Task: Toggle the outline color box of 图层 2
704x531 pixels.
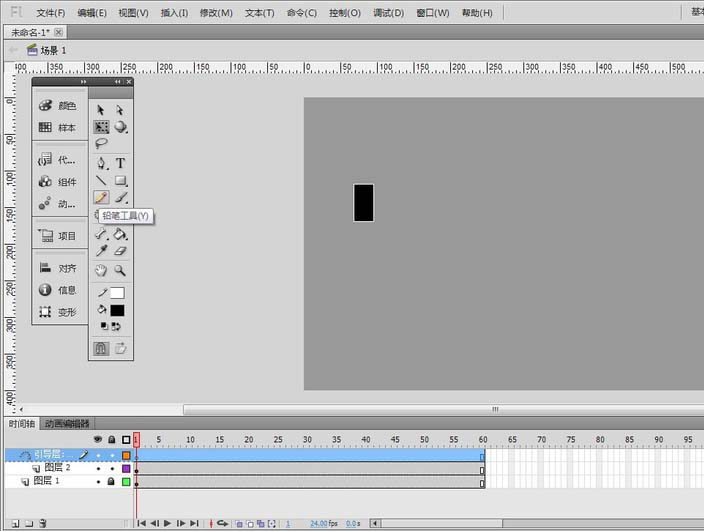Action: click(x=126, y=468)
